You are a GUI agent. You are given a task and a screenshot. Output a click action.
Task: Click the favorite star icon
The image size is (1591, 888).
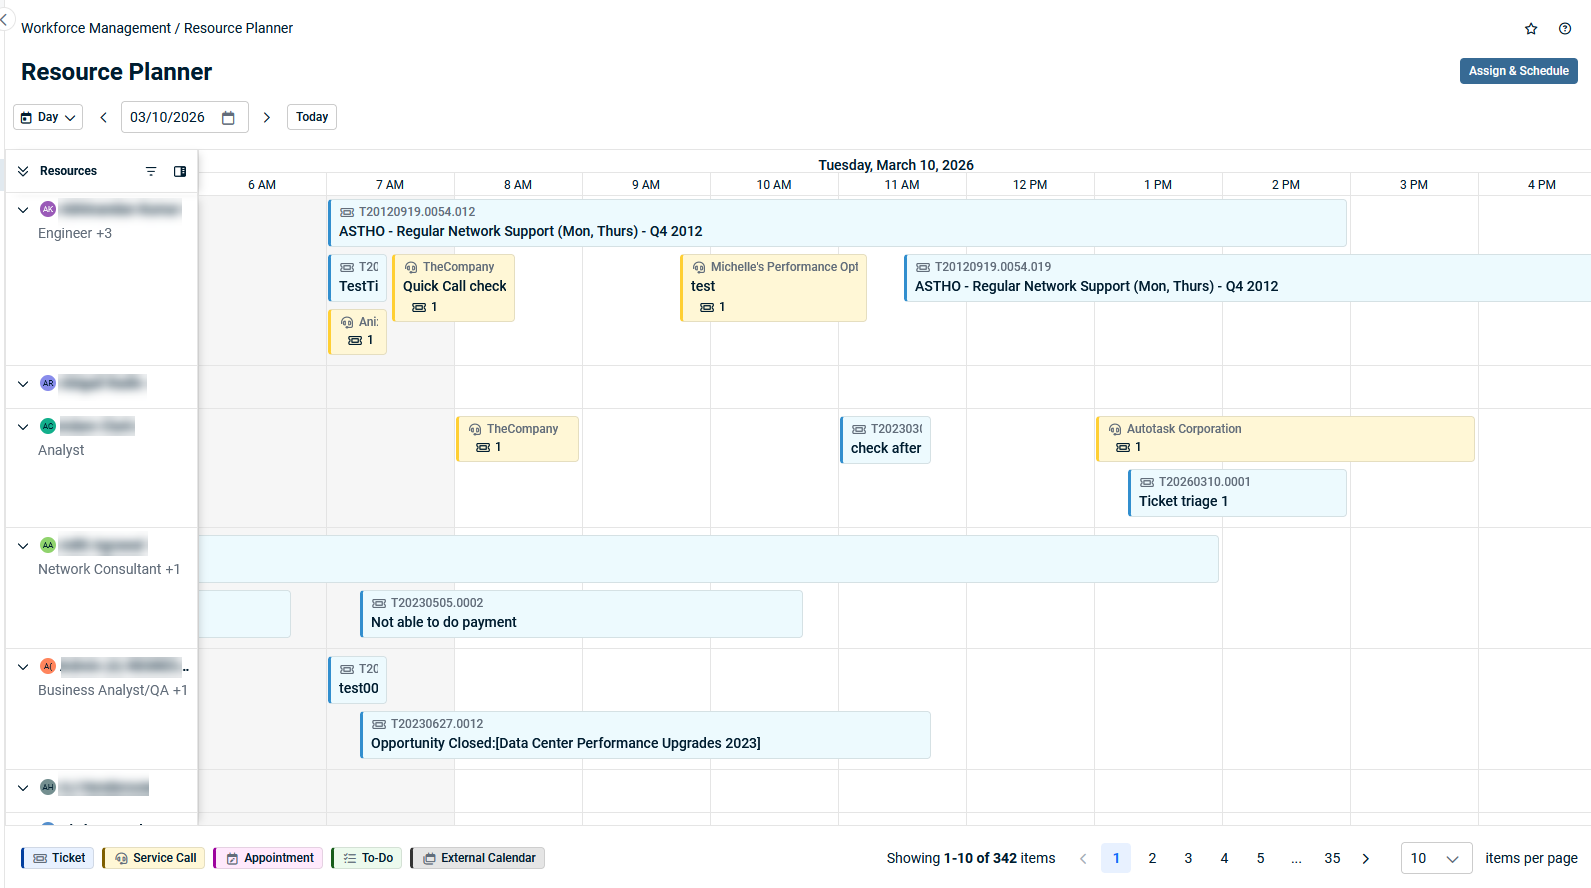tap(1530, 29)
